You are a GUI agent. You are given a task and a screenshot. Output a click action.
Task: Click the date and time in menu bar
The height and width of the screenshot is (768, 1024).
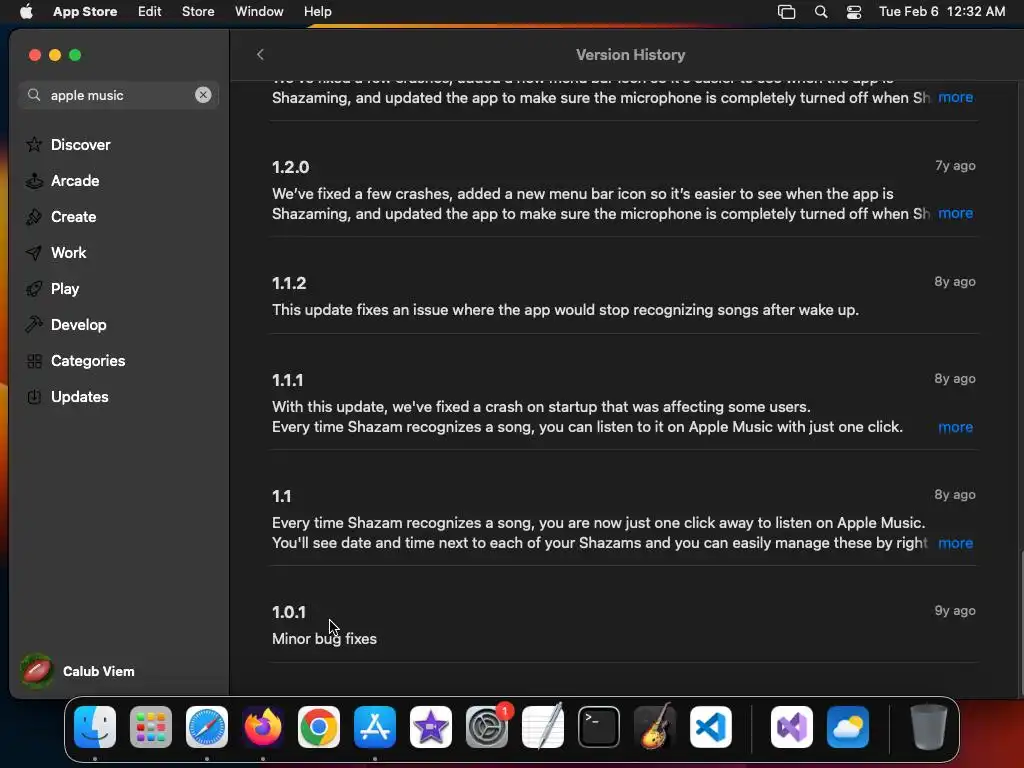tap(942, 12)
